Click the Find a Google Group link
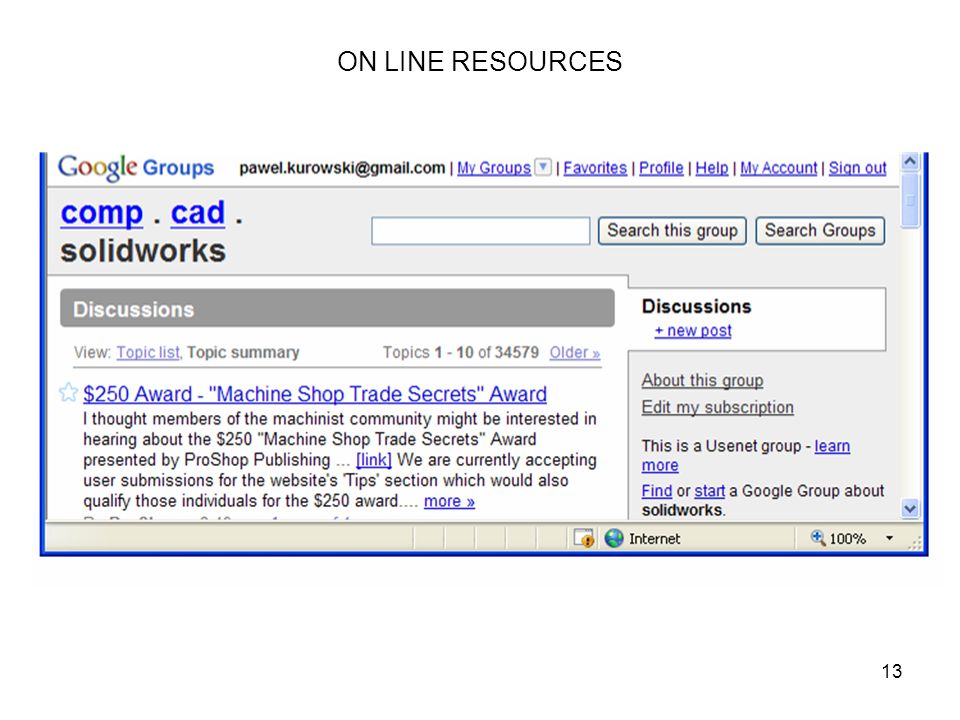The width and height of the screenshot is (960, 720). pos(657,491)
